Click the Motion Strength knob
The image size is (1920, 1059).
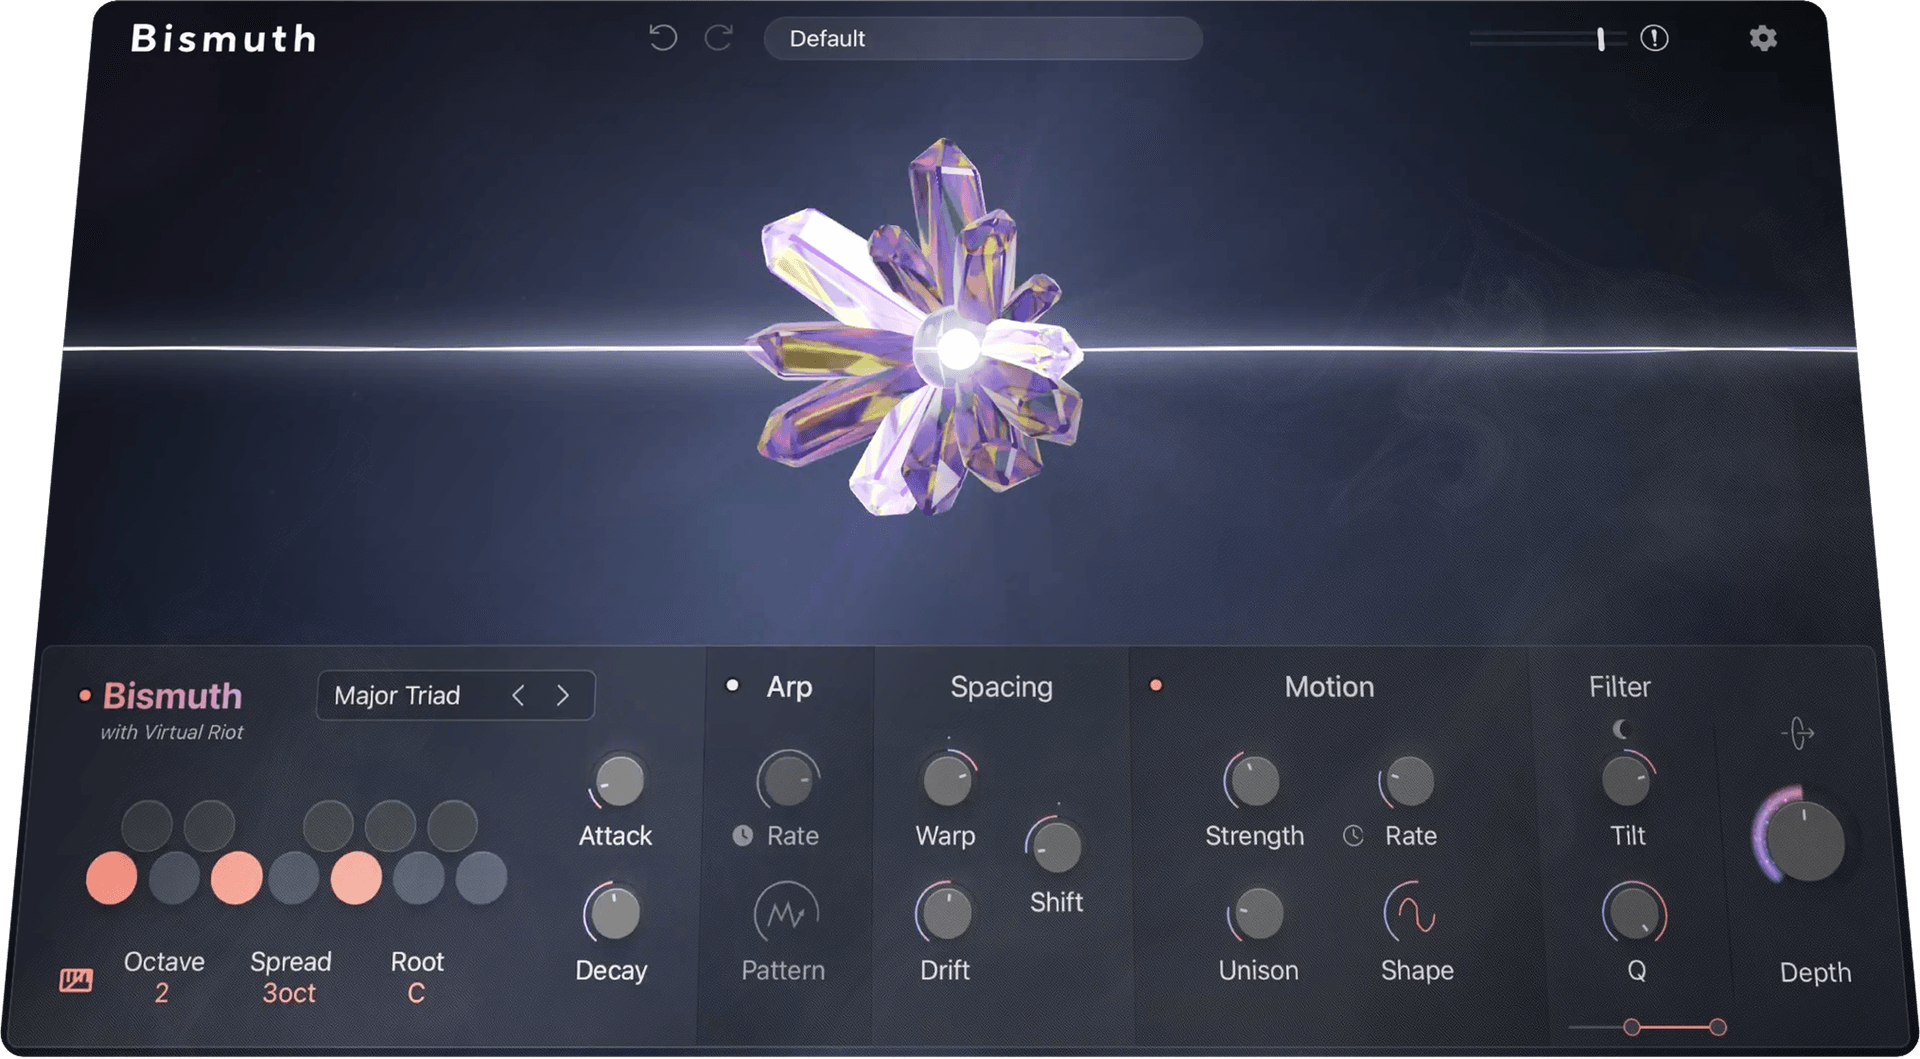tap(1253, 781)
